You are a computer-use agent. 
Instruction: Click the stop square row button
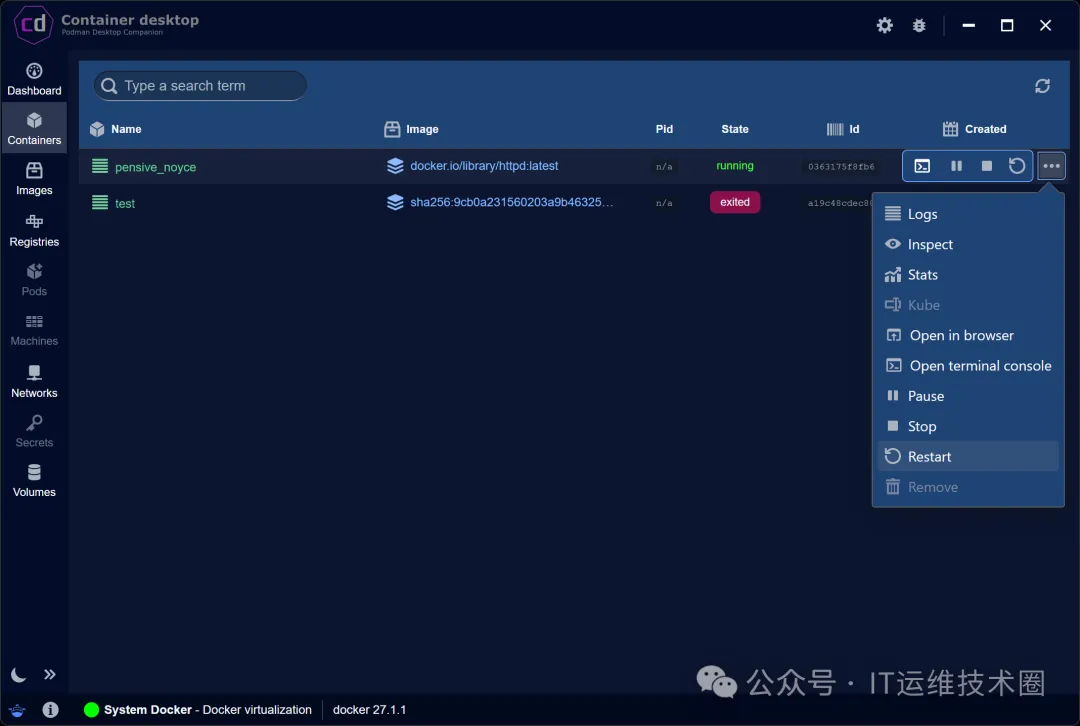pyautogui.click(x=987, y=166)
